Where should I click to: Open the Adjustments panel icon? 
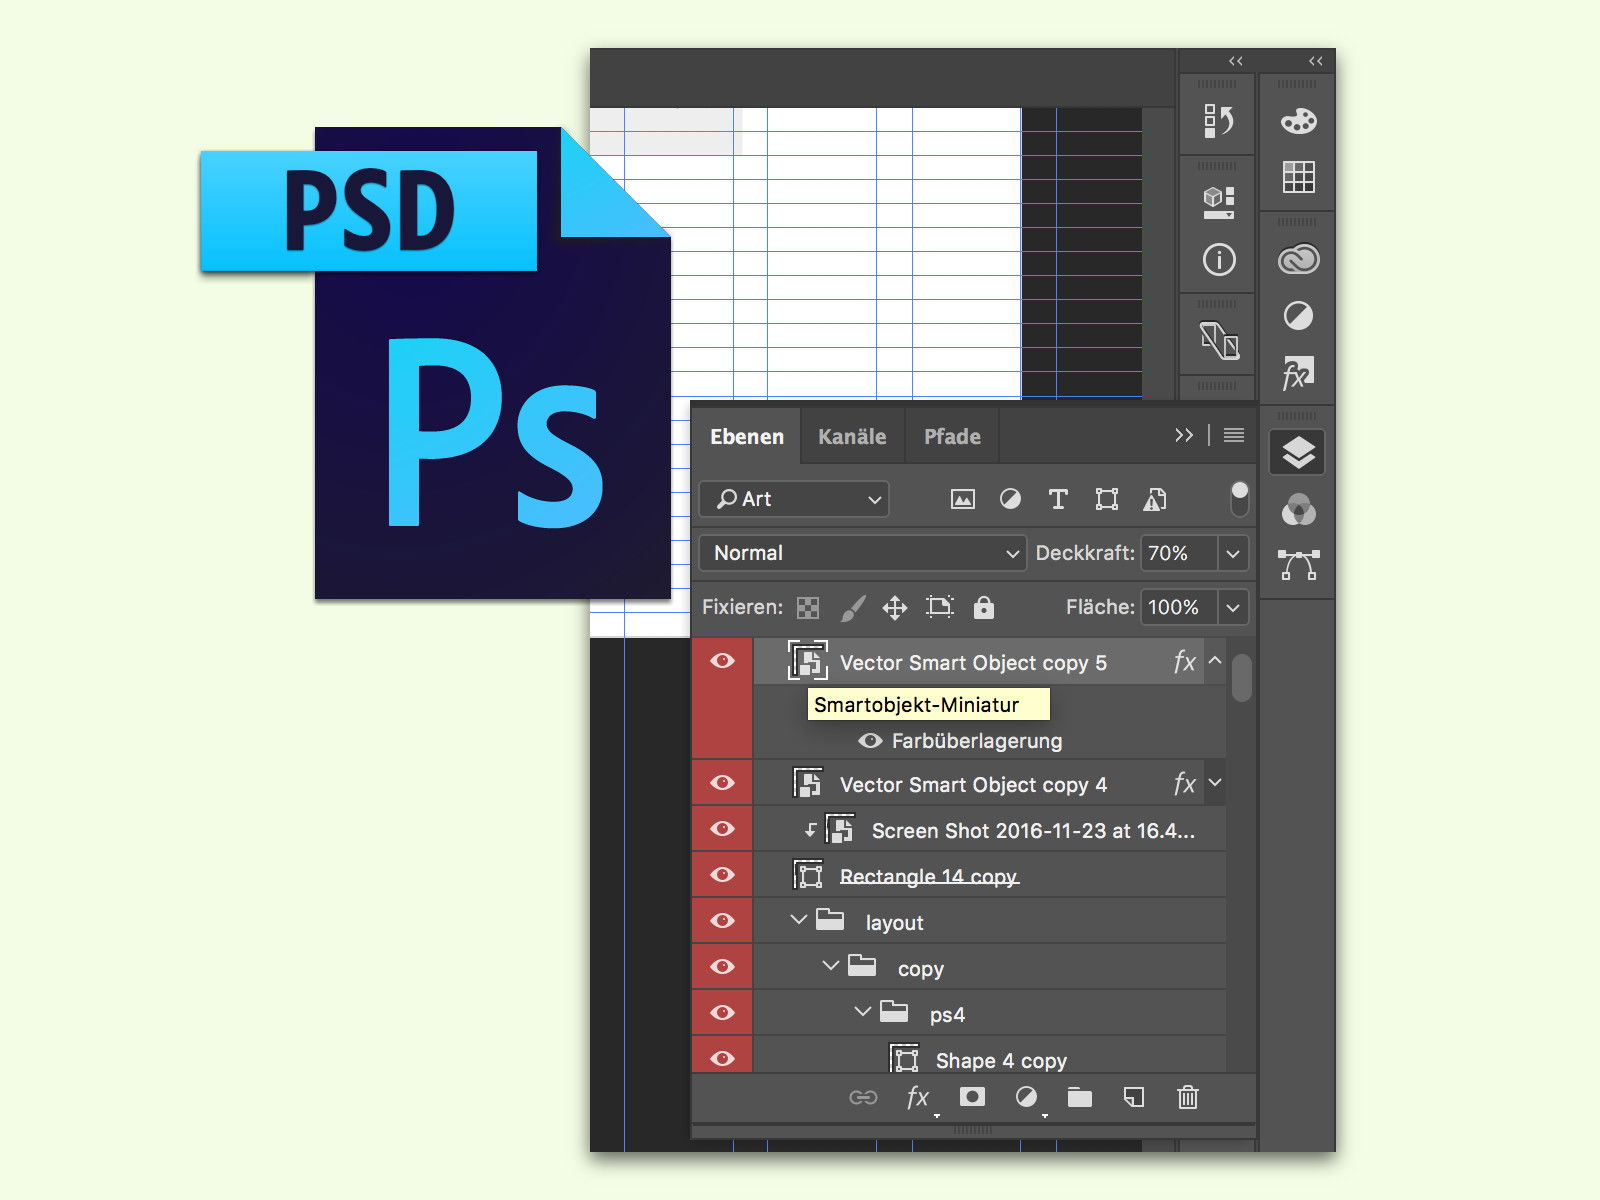tap(1298, 316)
